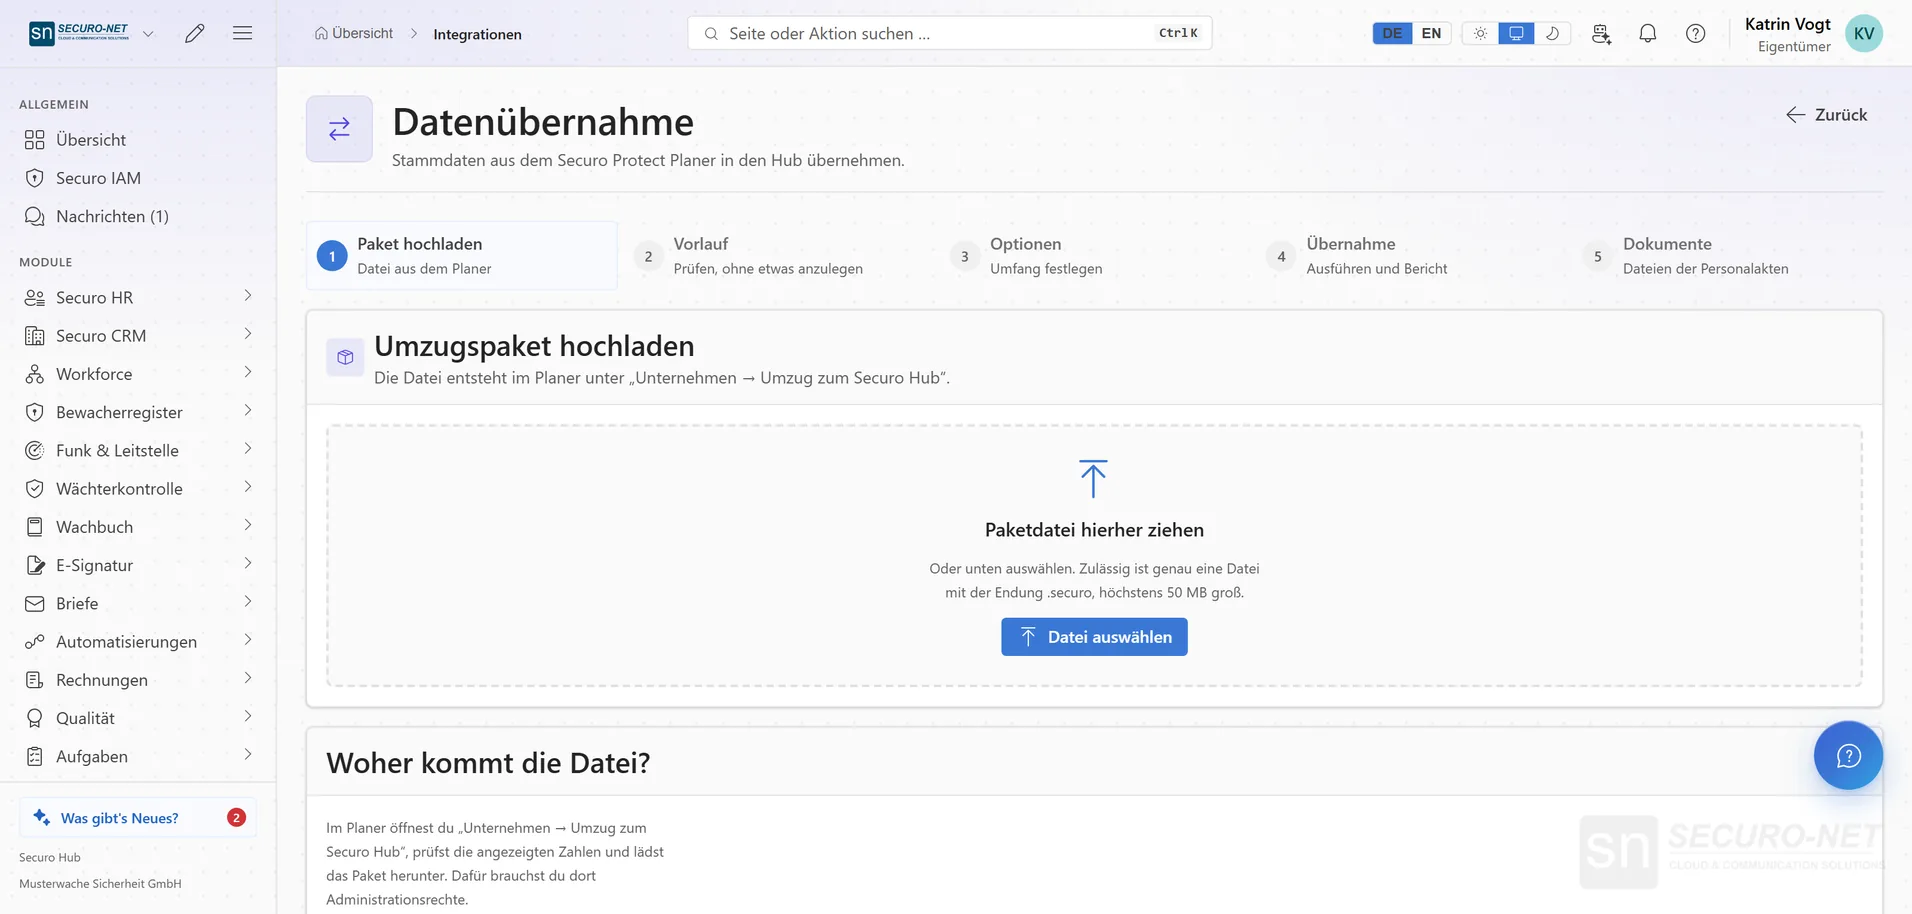Expand Funk & Leitstelle chevron
Image resolution: width=1912 pixels, height=914 pixels.
[248, 449]
